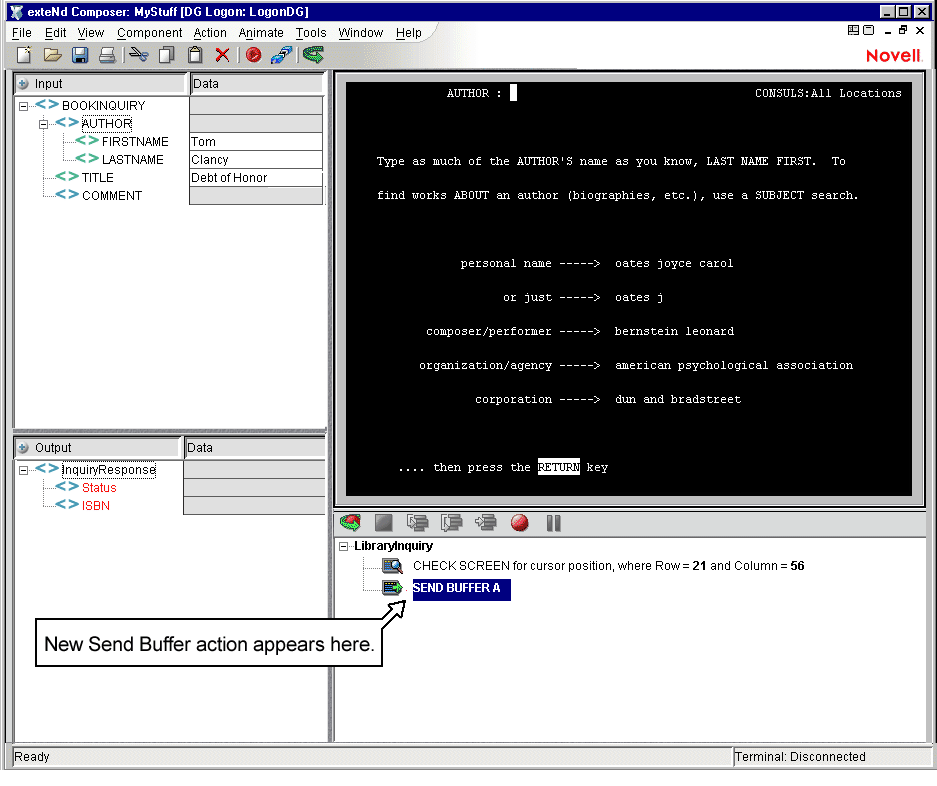The image size is (937, 786).
Task: Click the Stop animation square button
Action: click(383, 522)
